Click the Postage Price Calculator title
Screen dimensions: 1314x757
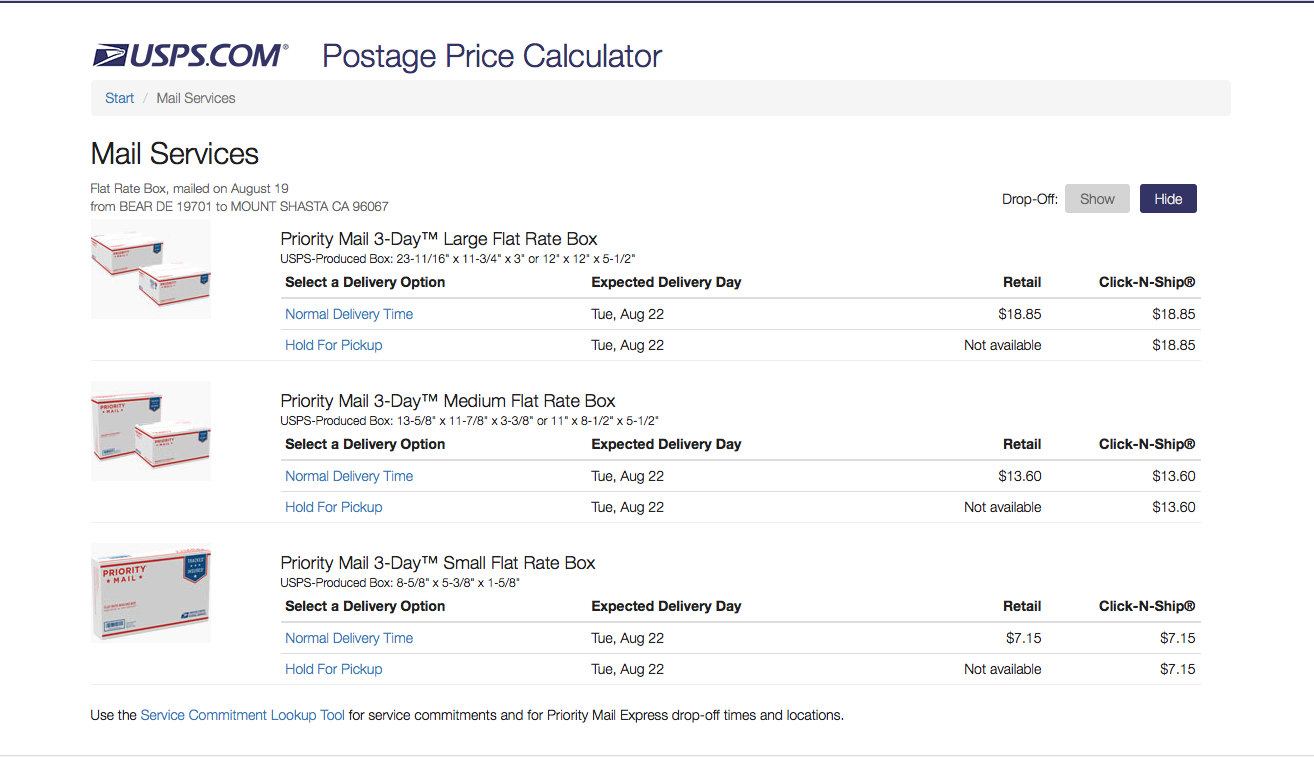pyautogui.click(x=492, y=56)
